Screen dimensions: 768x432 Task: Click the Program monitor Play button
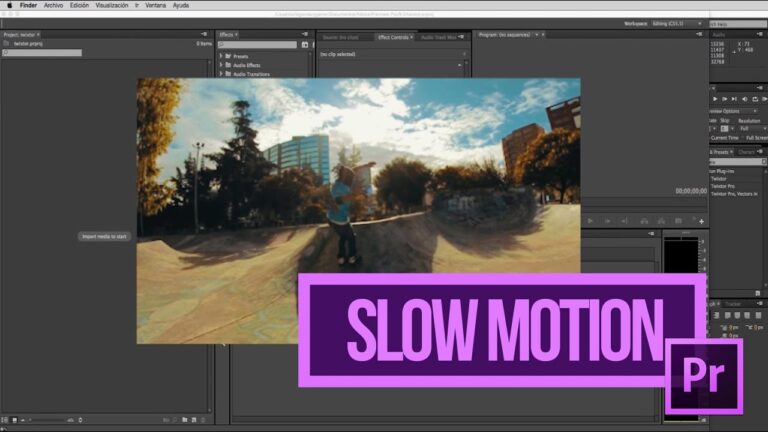click(x=590, y=221)
